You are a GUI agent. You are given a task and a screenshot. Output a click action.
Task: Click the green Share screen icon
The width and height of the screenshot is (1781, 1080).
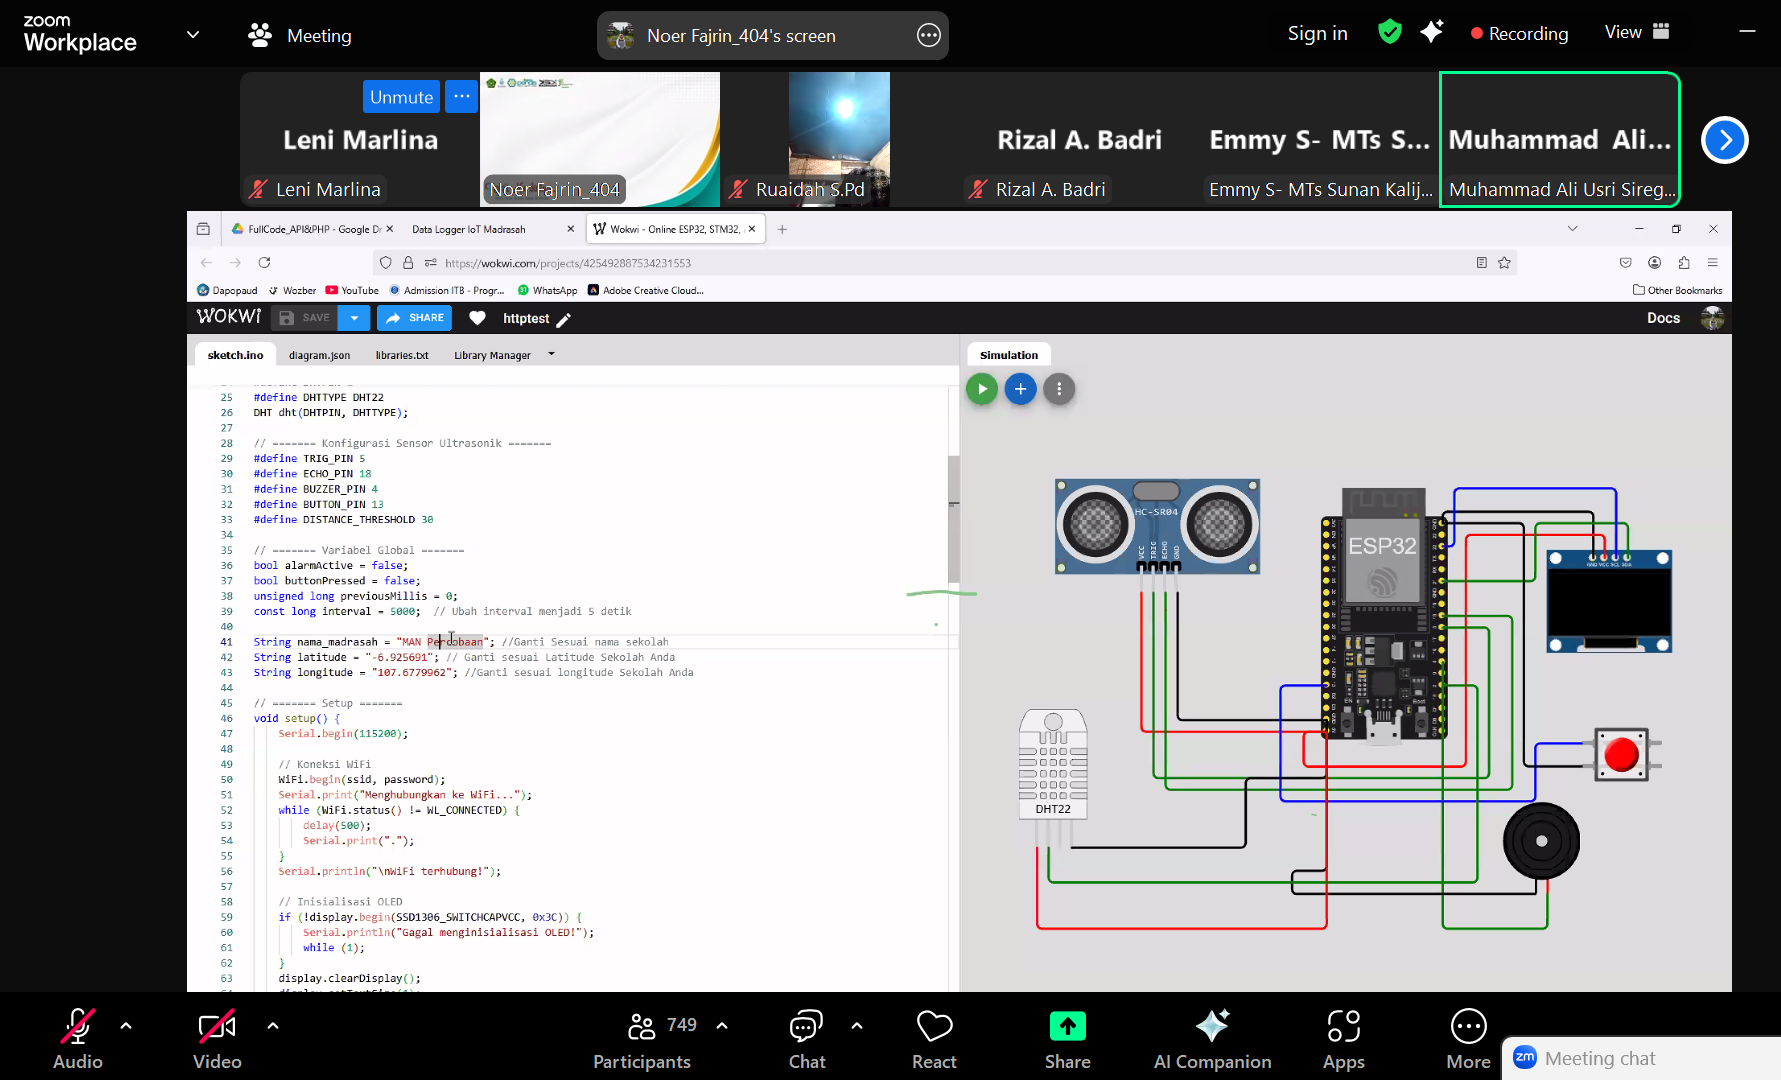1067,1027
